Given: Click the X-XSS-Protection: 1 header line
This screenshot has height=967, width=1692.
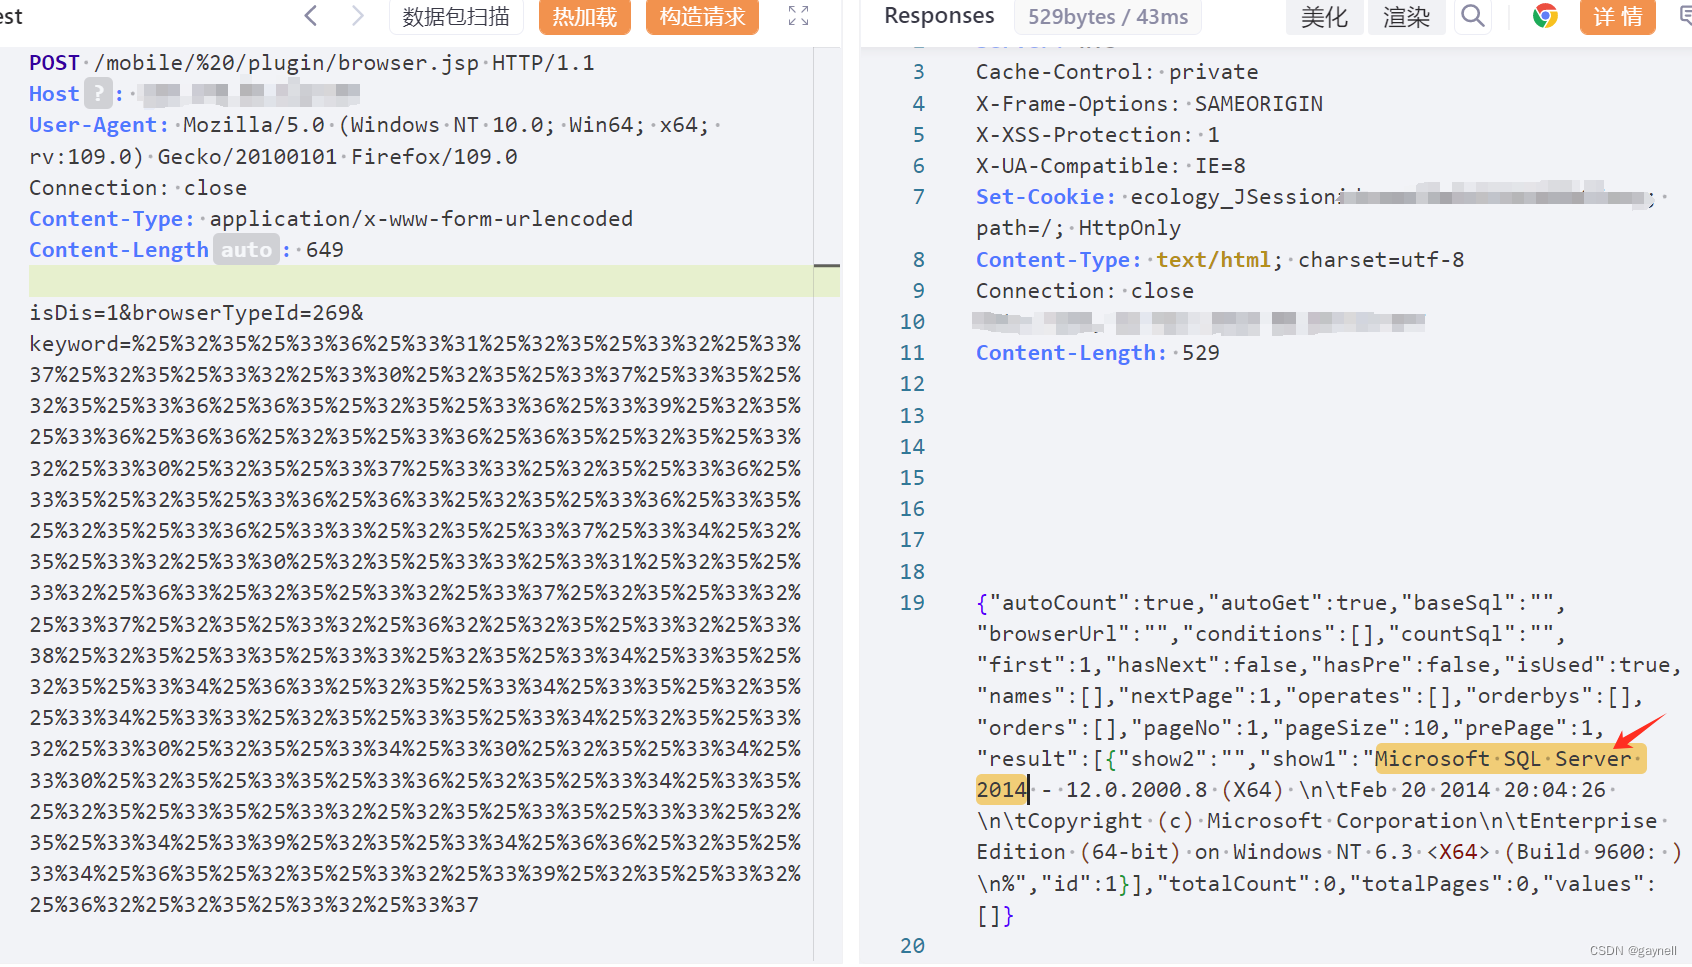Looking at the screenshot, I should (x=1098, y=135).
